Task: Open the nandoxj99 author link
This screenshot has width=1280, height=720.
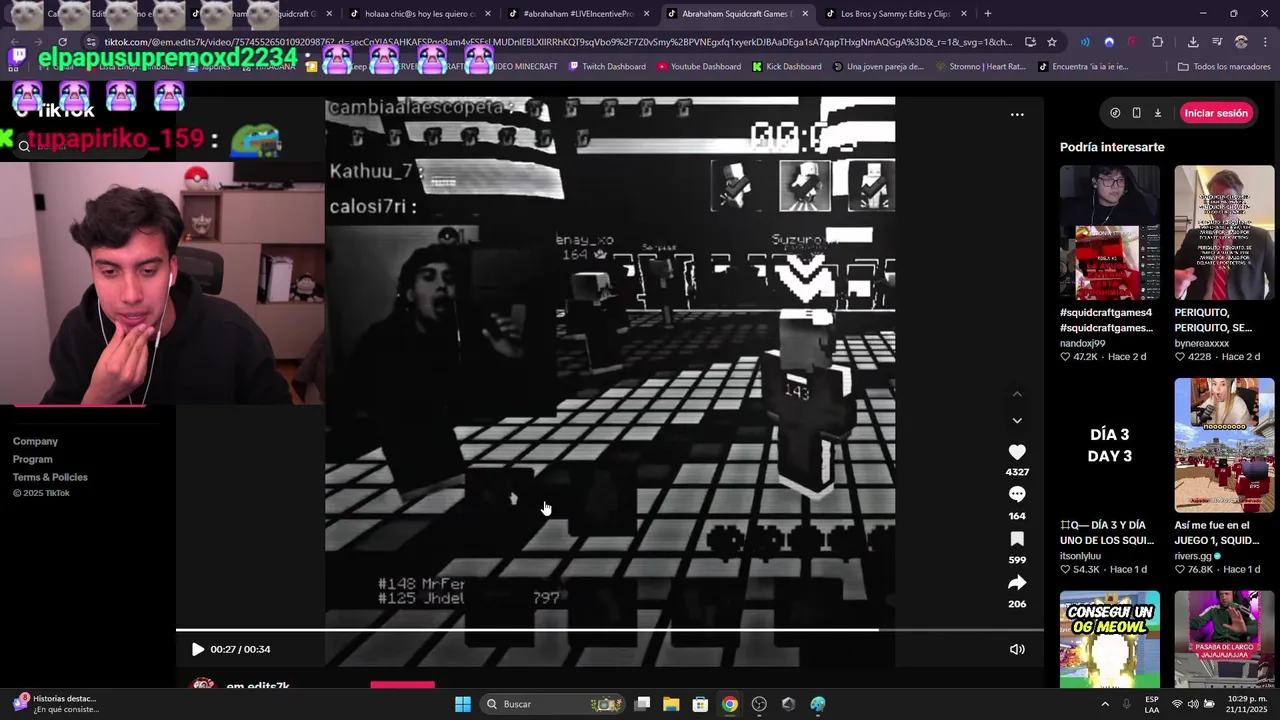Action: click(1082, 343)
